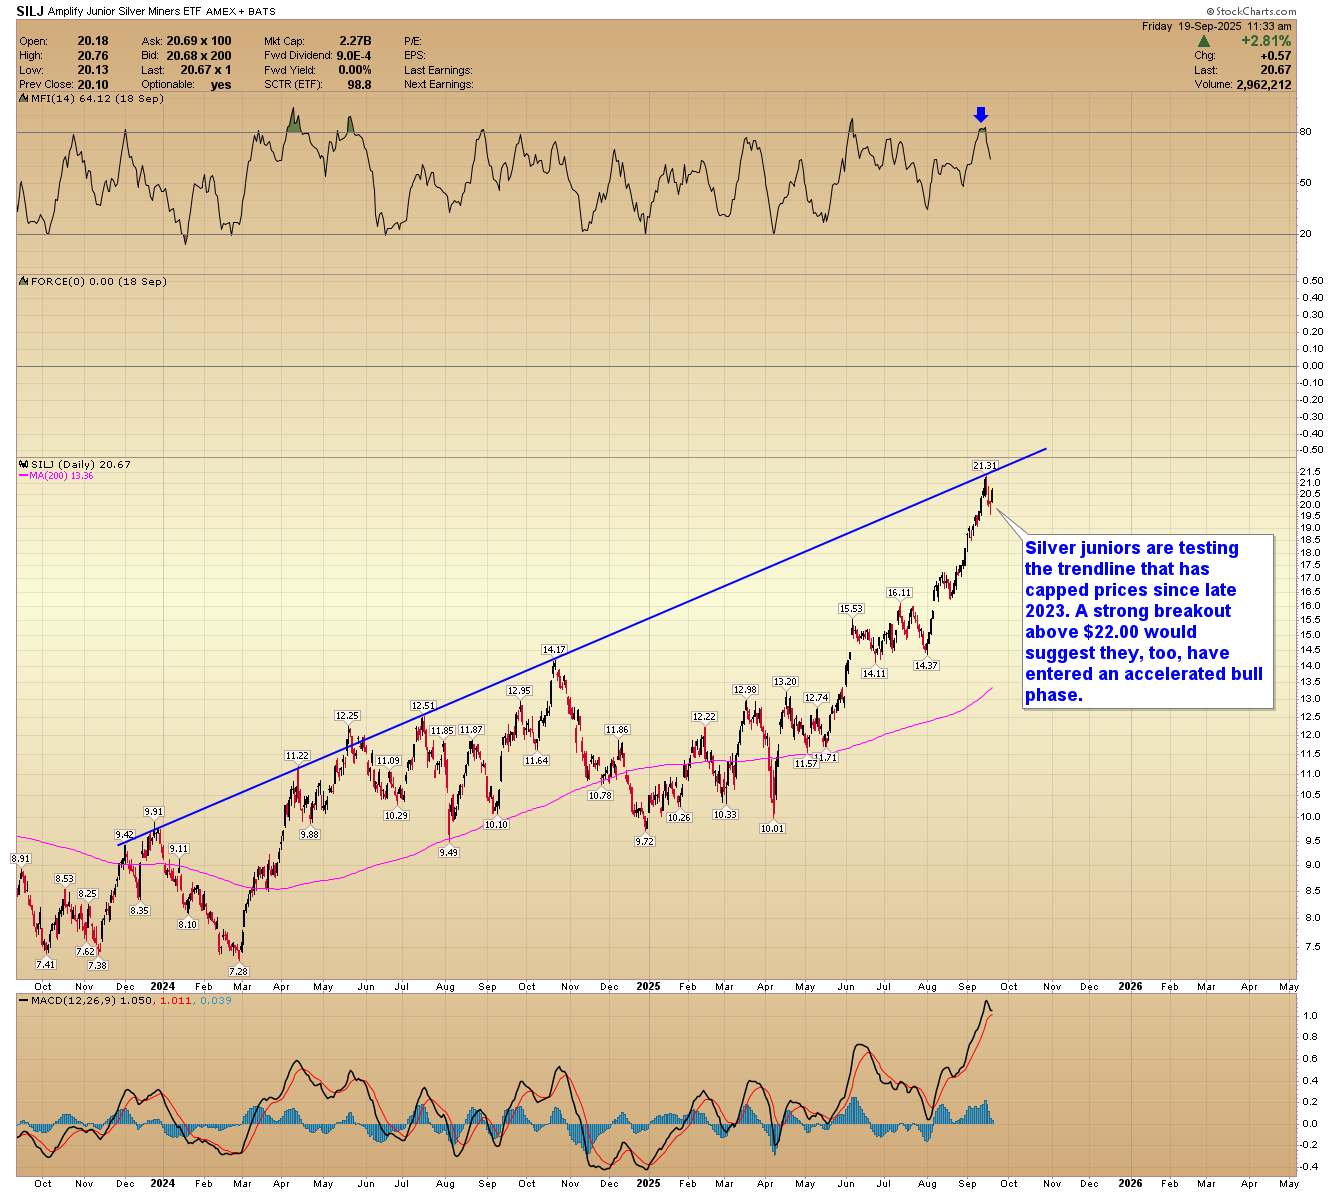
Task: Select the High value 20.76
Action: tap(93, 56)
